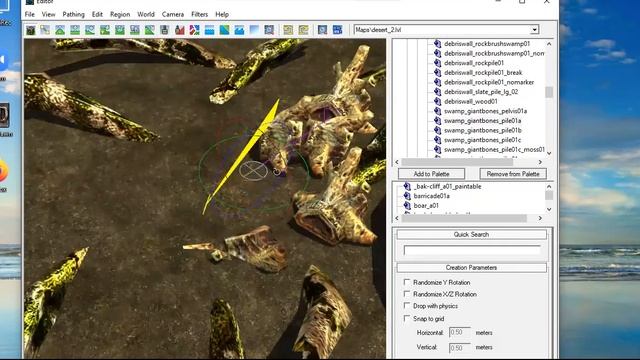Open the Help menu
640x360 pixels.
coord(222,14)
